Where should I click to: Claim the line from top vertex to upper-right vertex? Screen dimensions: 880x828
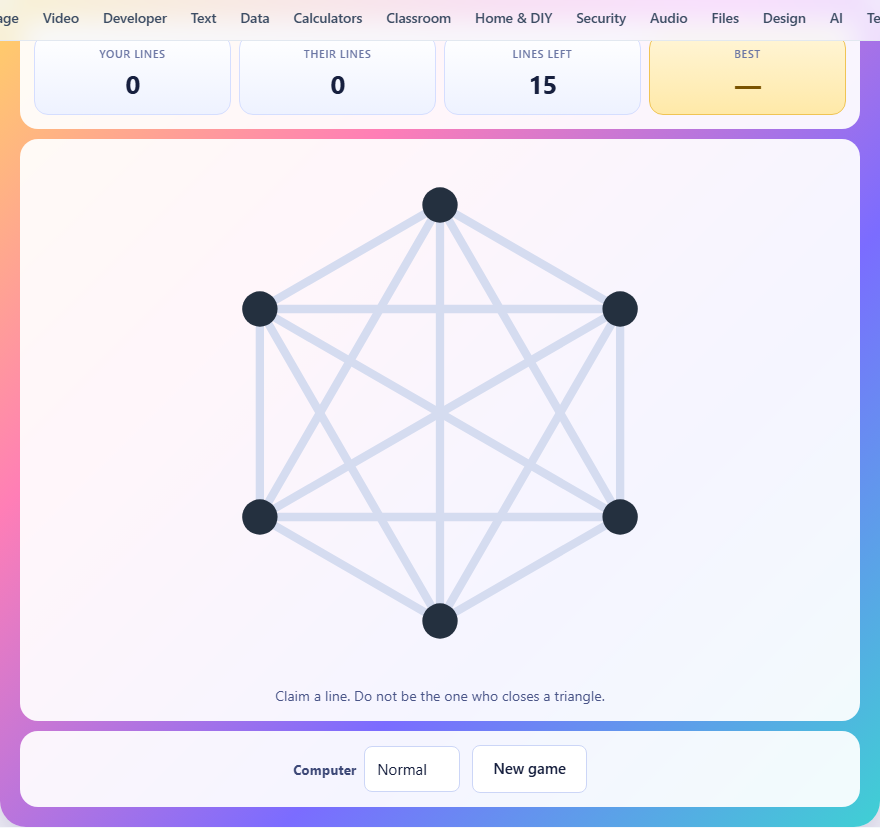(530, 257)
